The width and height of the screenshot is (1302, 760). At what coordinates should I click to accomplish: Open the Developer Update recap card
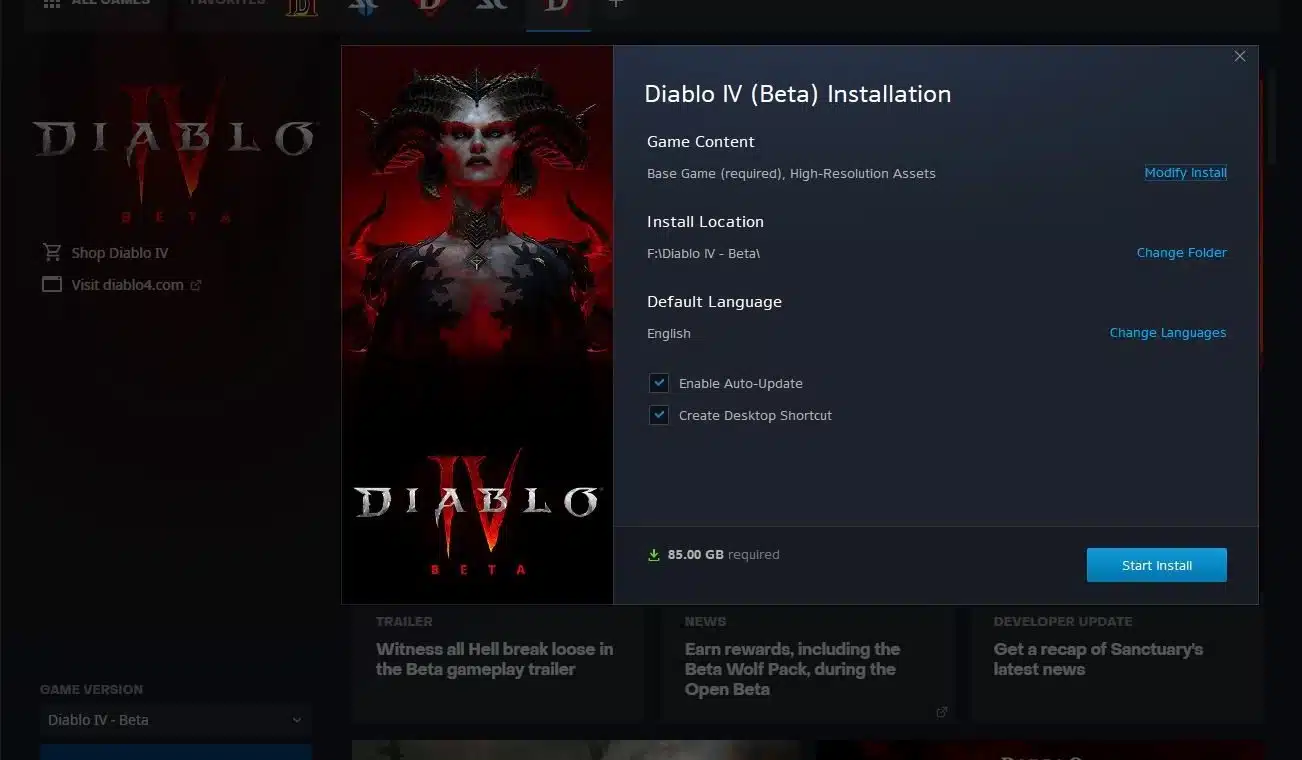click(1117, 665)
